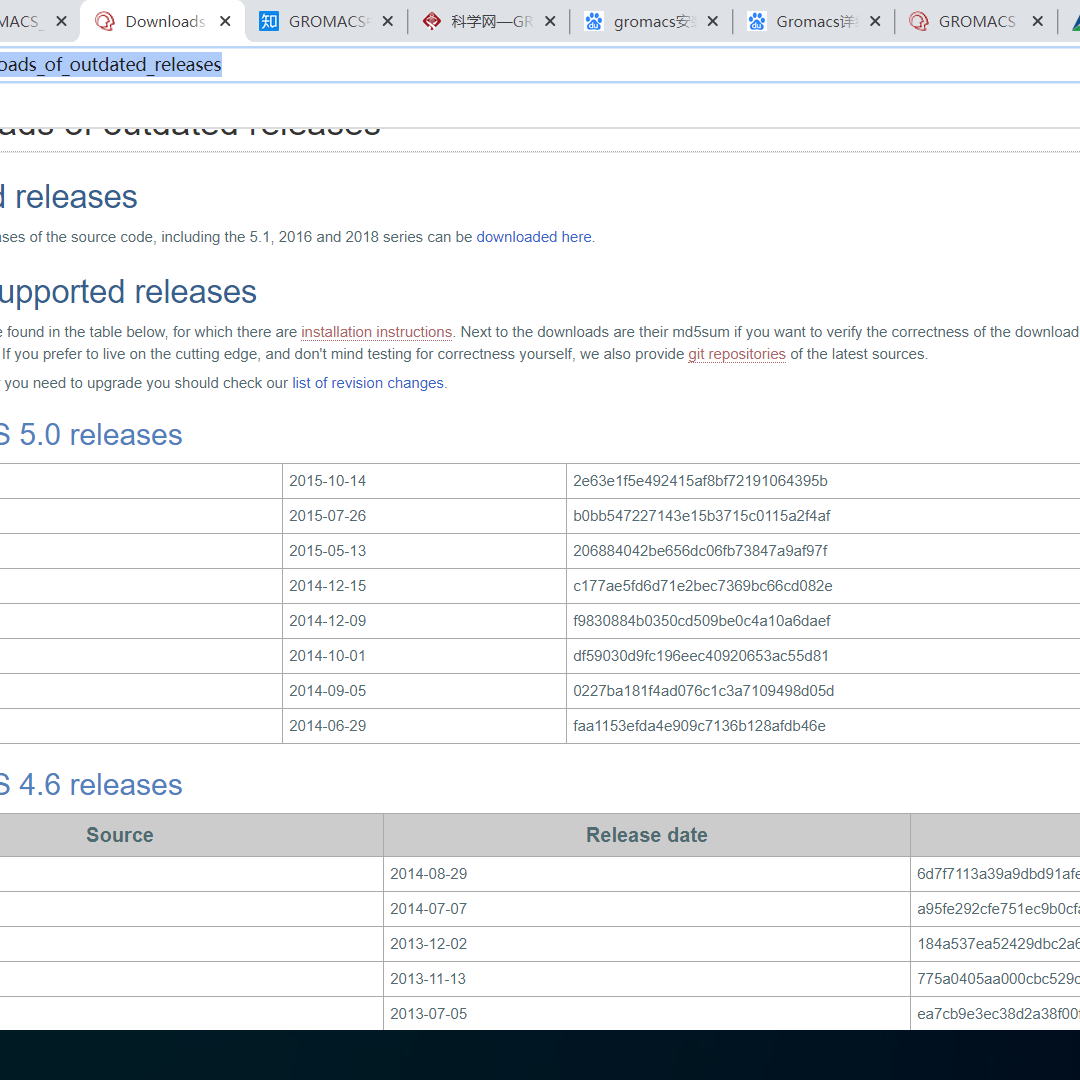Viewport: 1080px width, 1080px height.
Task: Close the gromacs安 Baidu tab
Action: 713,21
